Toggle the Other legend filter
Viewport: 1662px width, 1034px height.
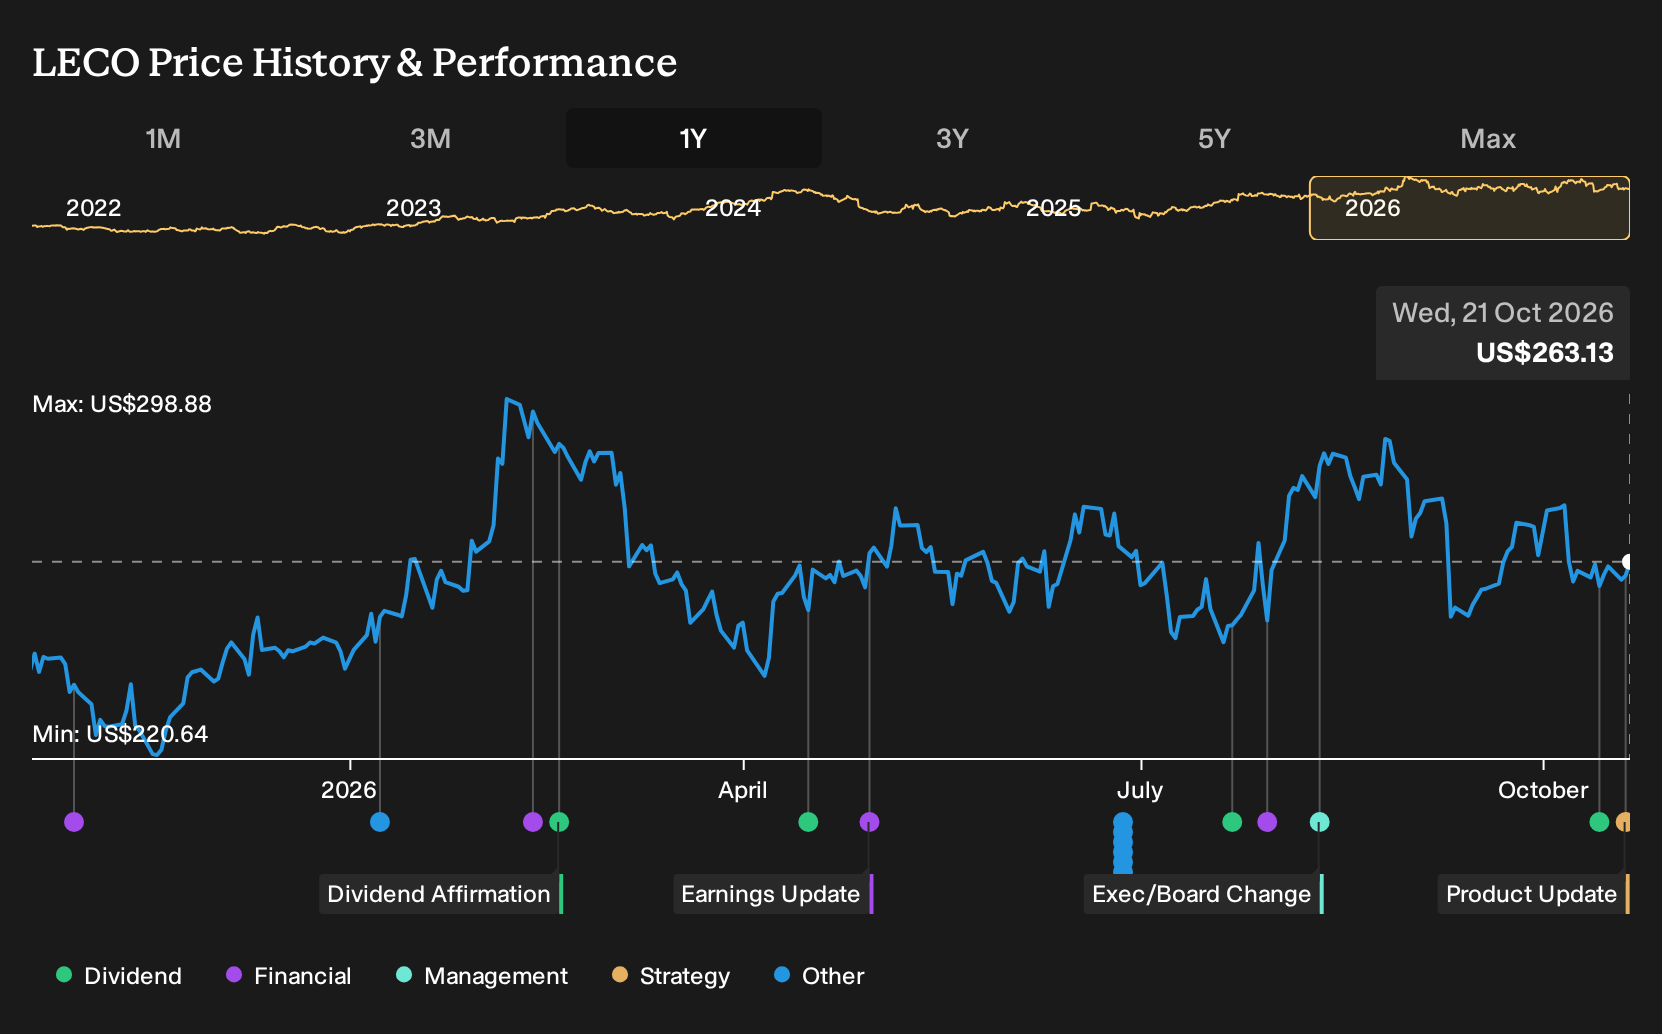[819, 976]
